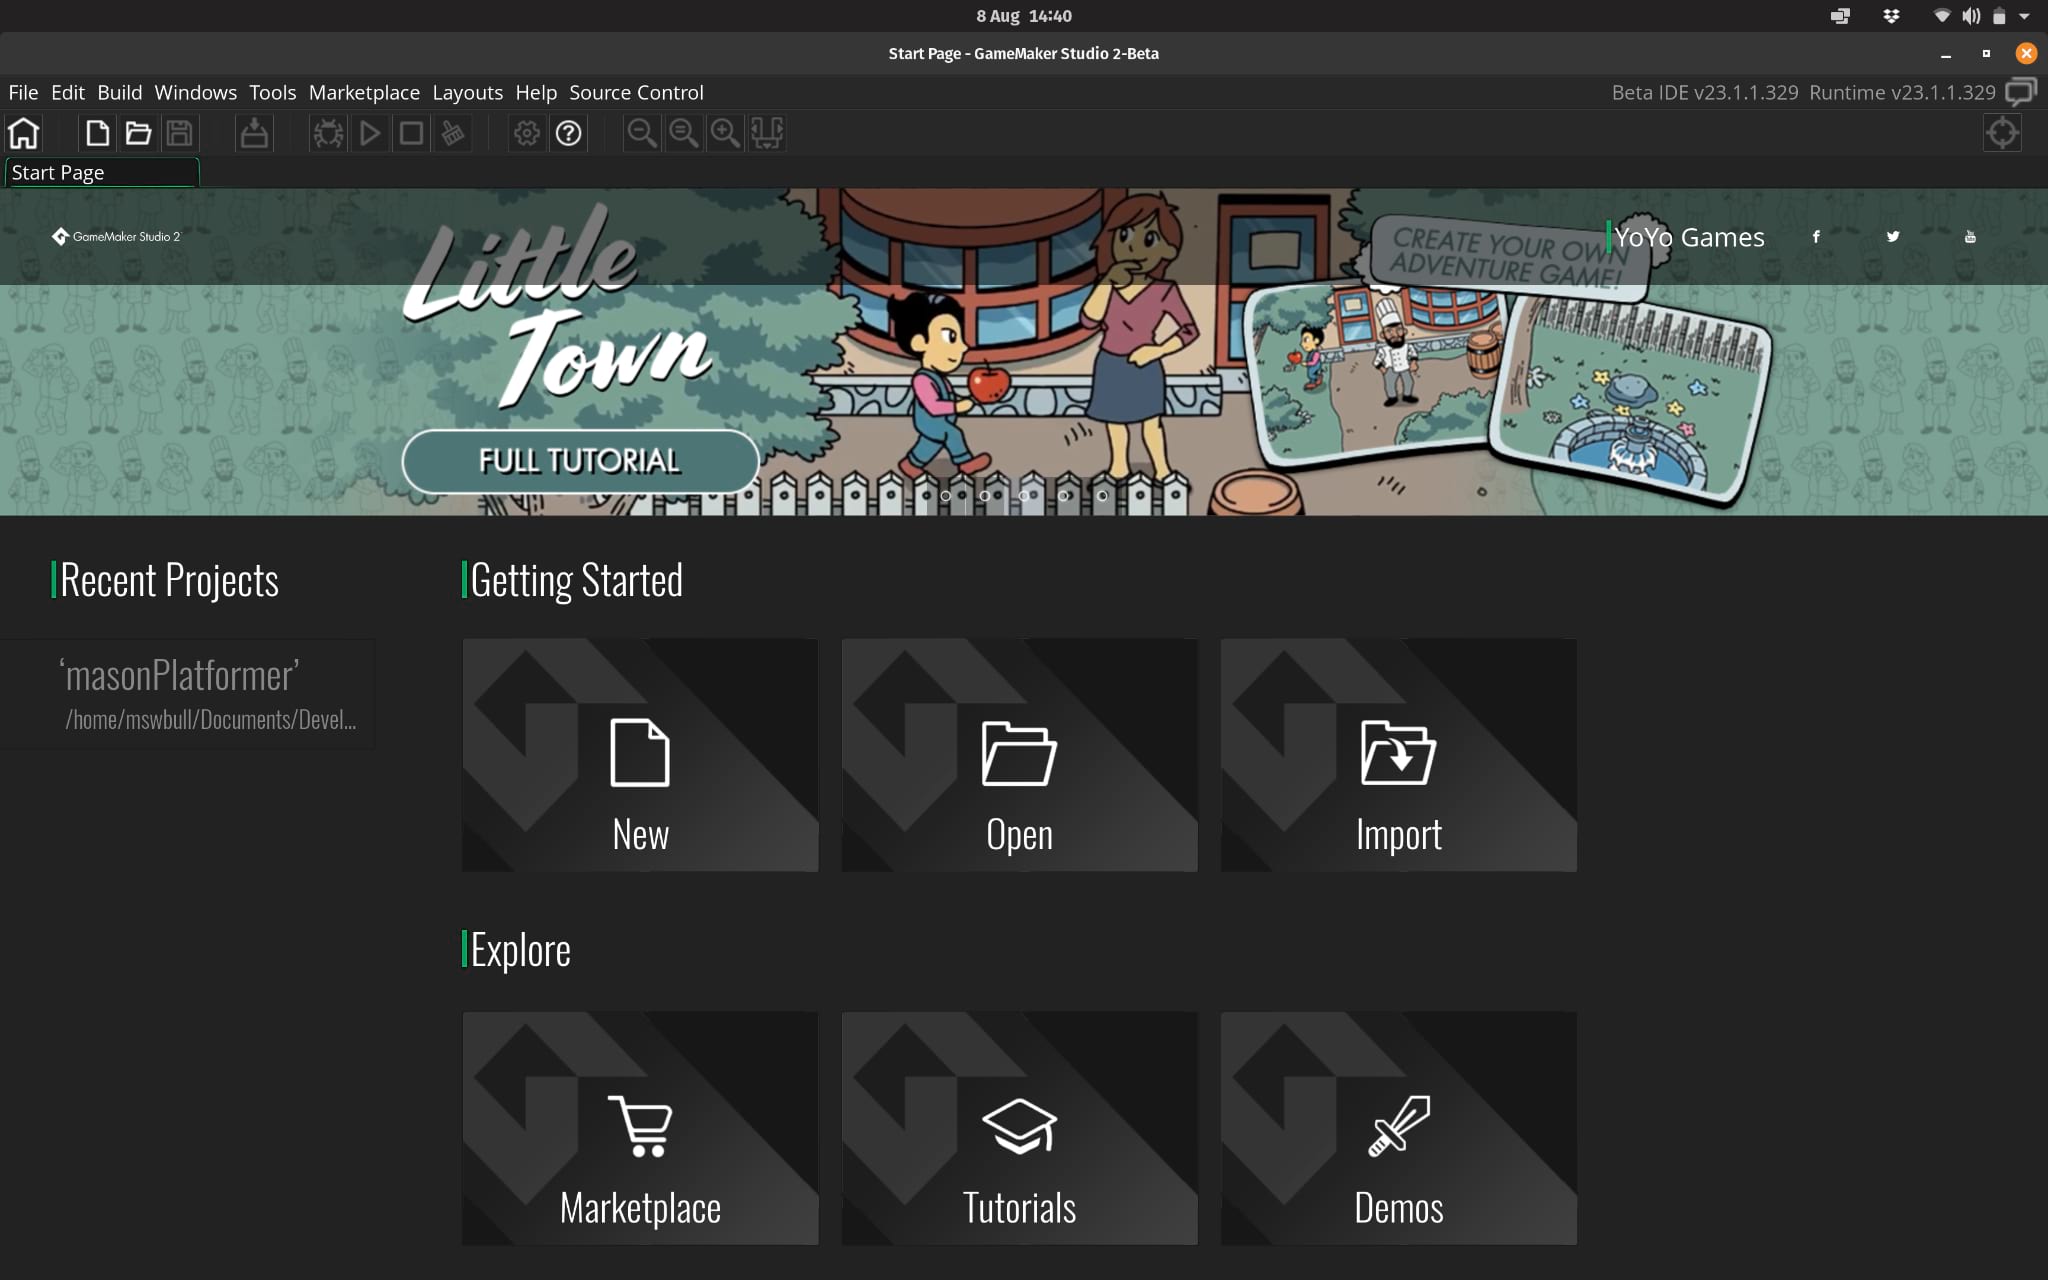Open the File menu
The image size is (2048, 1280).
pyautogui.click(x=23, y=92)
